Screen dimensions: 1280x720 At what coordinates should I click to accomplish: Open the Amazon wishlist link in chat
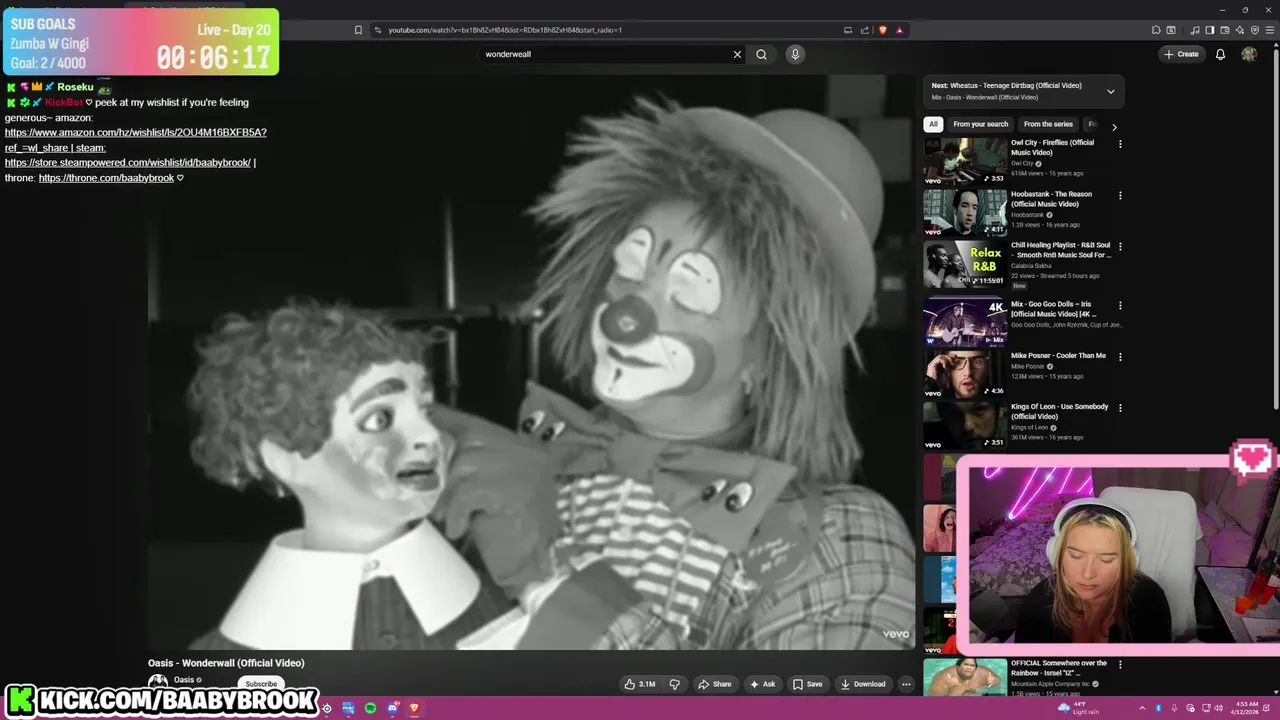pyautogui.click(x=136, y=139)
